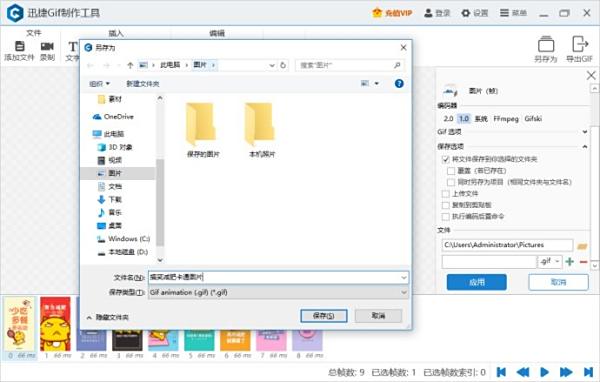The height and width of the screenshot is (382, 600).
Task: Enable the 复制到剪贴板 checkbox
Action: pyautogui.click(x=446, y=205)
